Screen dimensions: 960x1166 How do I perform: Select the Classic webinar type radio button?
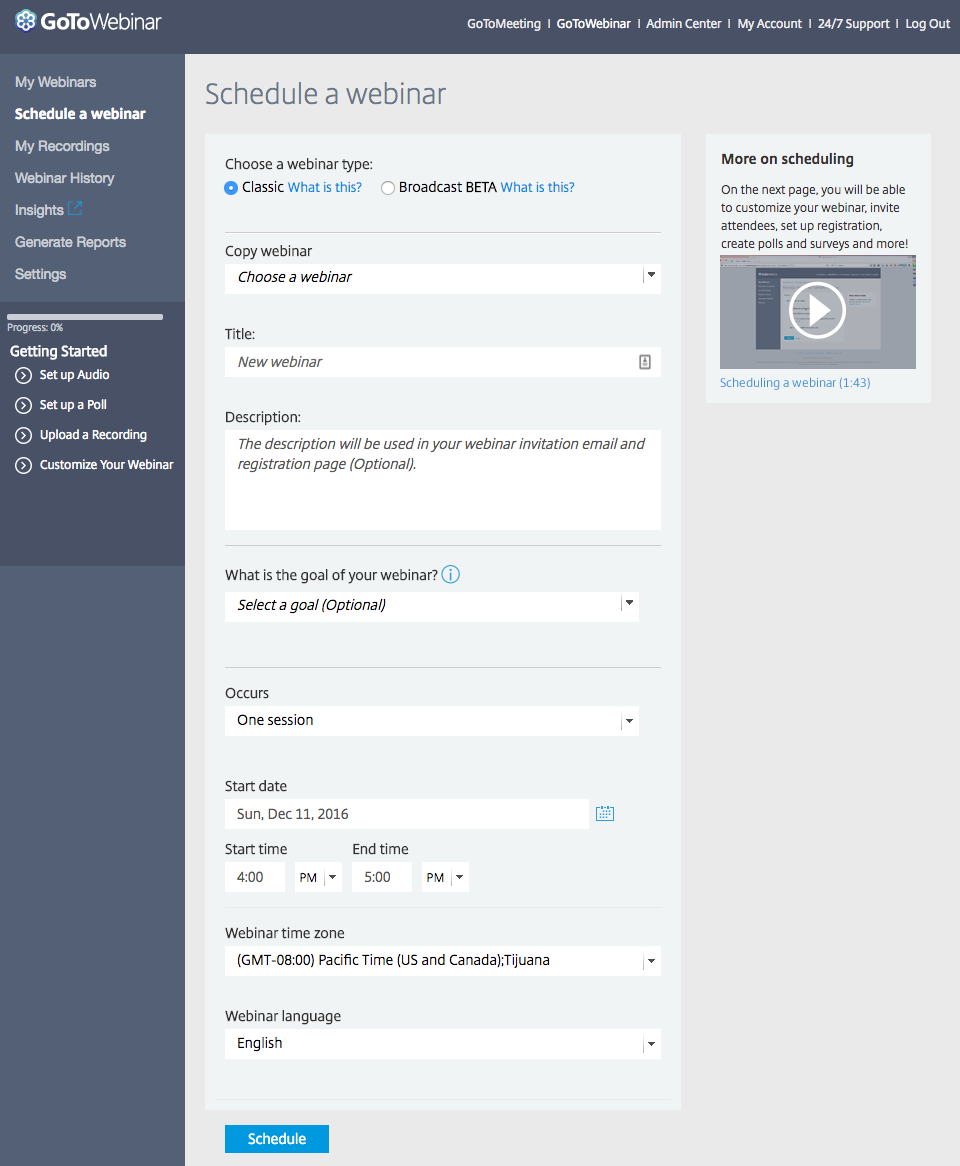coord(232,188)
